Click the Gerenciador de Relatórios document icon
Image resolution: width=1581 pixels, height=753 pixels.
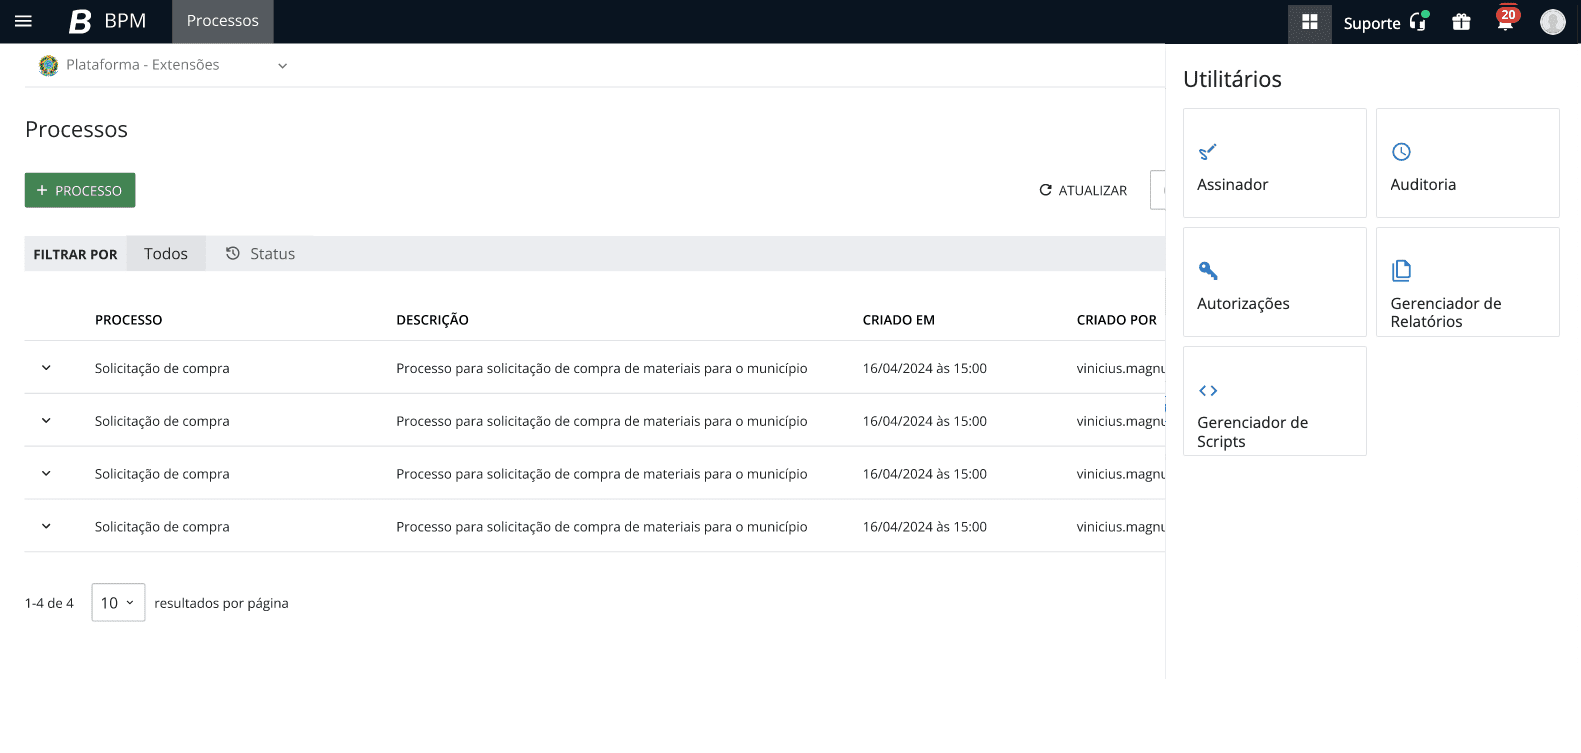coord(1401,271)
